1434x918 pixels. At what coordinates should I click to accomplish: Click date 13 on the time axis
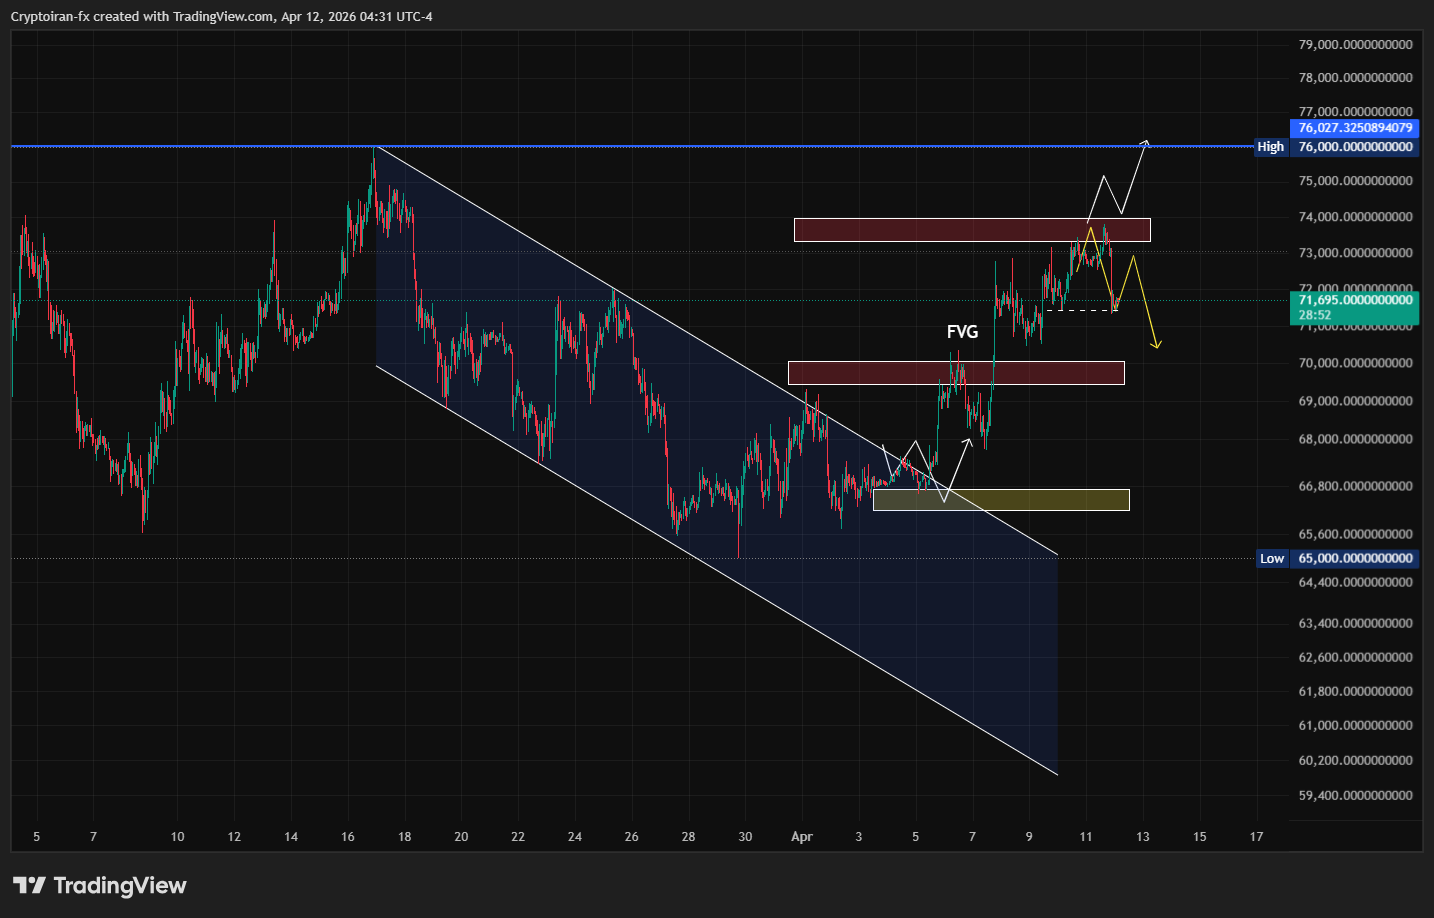pyautogui.click(x=1143, y=837)
